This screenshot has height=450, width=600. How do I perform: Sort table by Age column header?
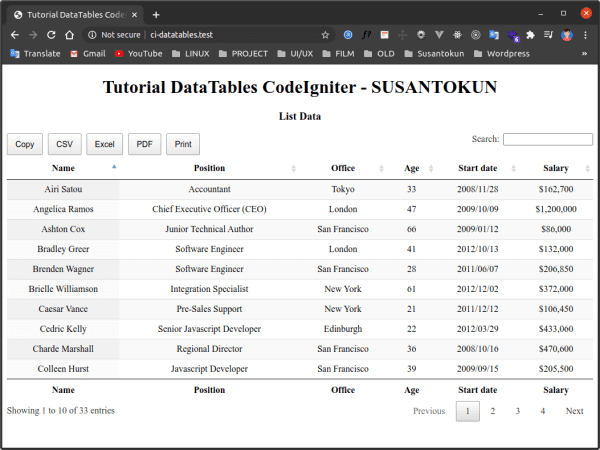[412, 168]
